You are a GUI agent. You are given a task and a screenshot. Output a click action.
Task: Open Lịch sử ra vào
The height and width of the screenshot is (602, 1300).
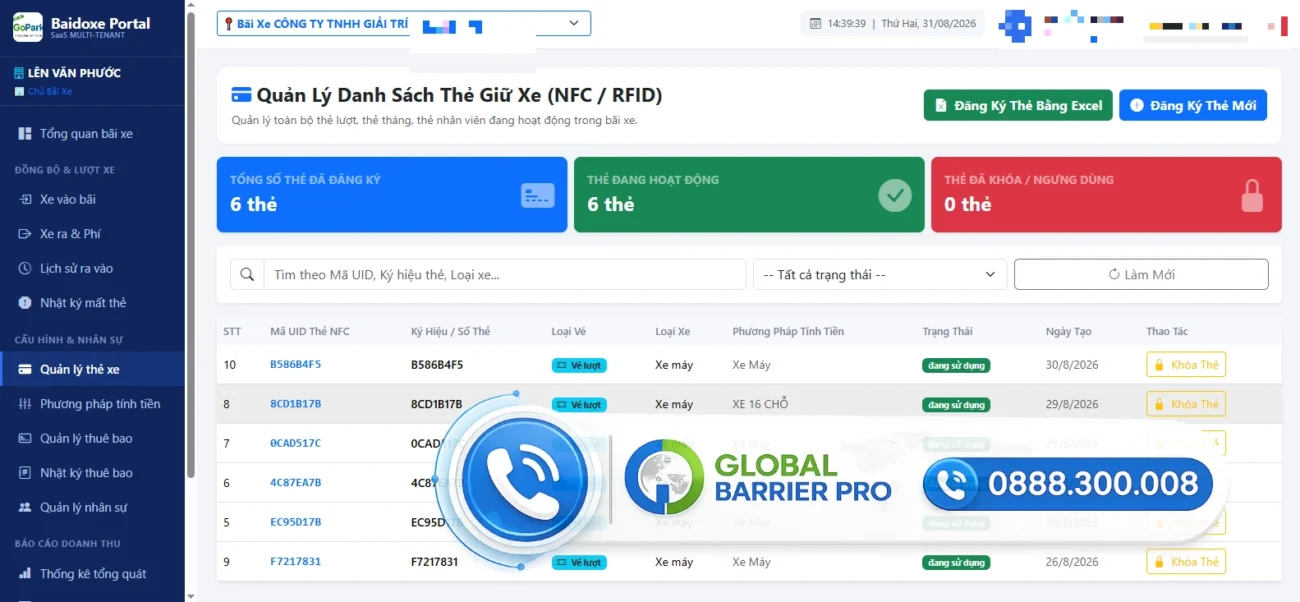pos(92,268)
